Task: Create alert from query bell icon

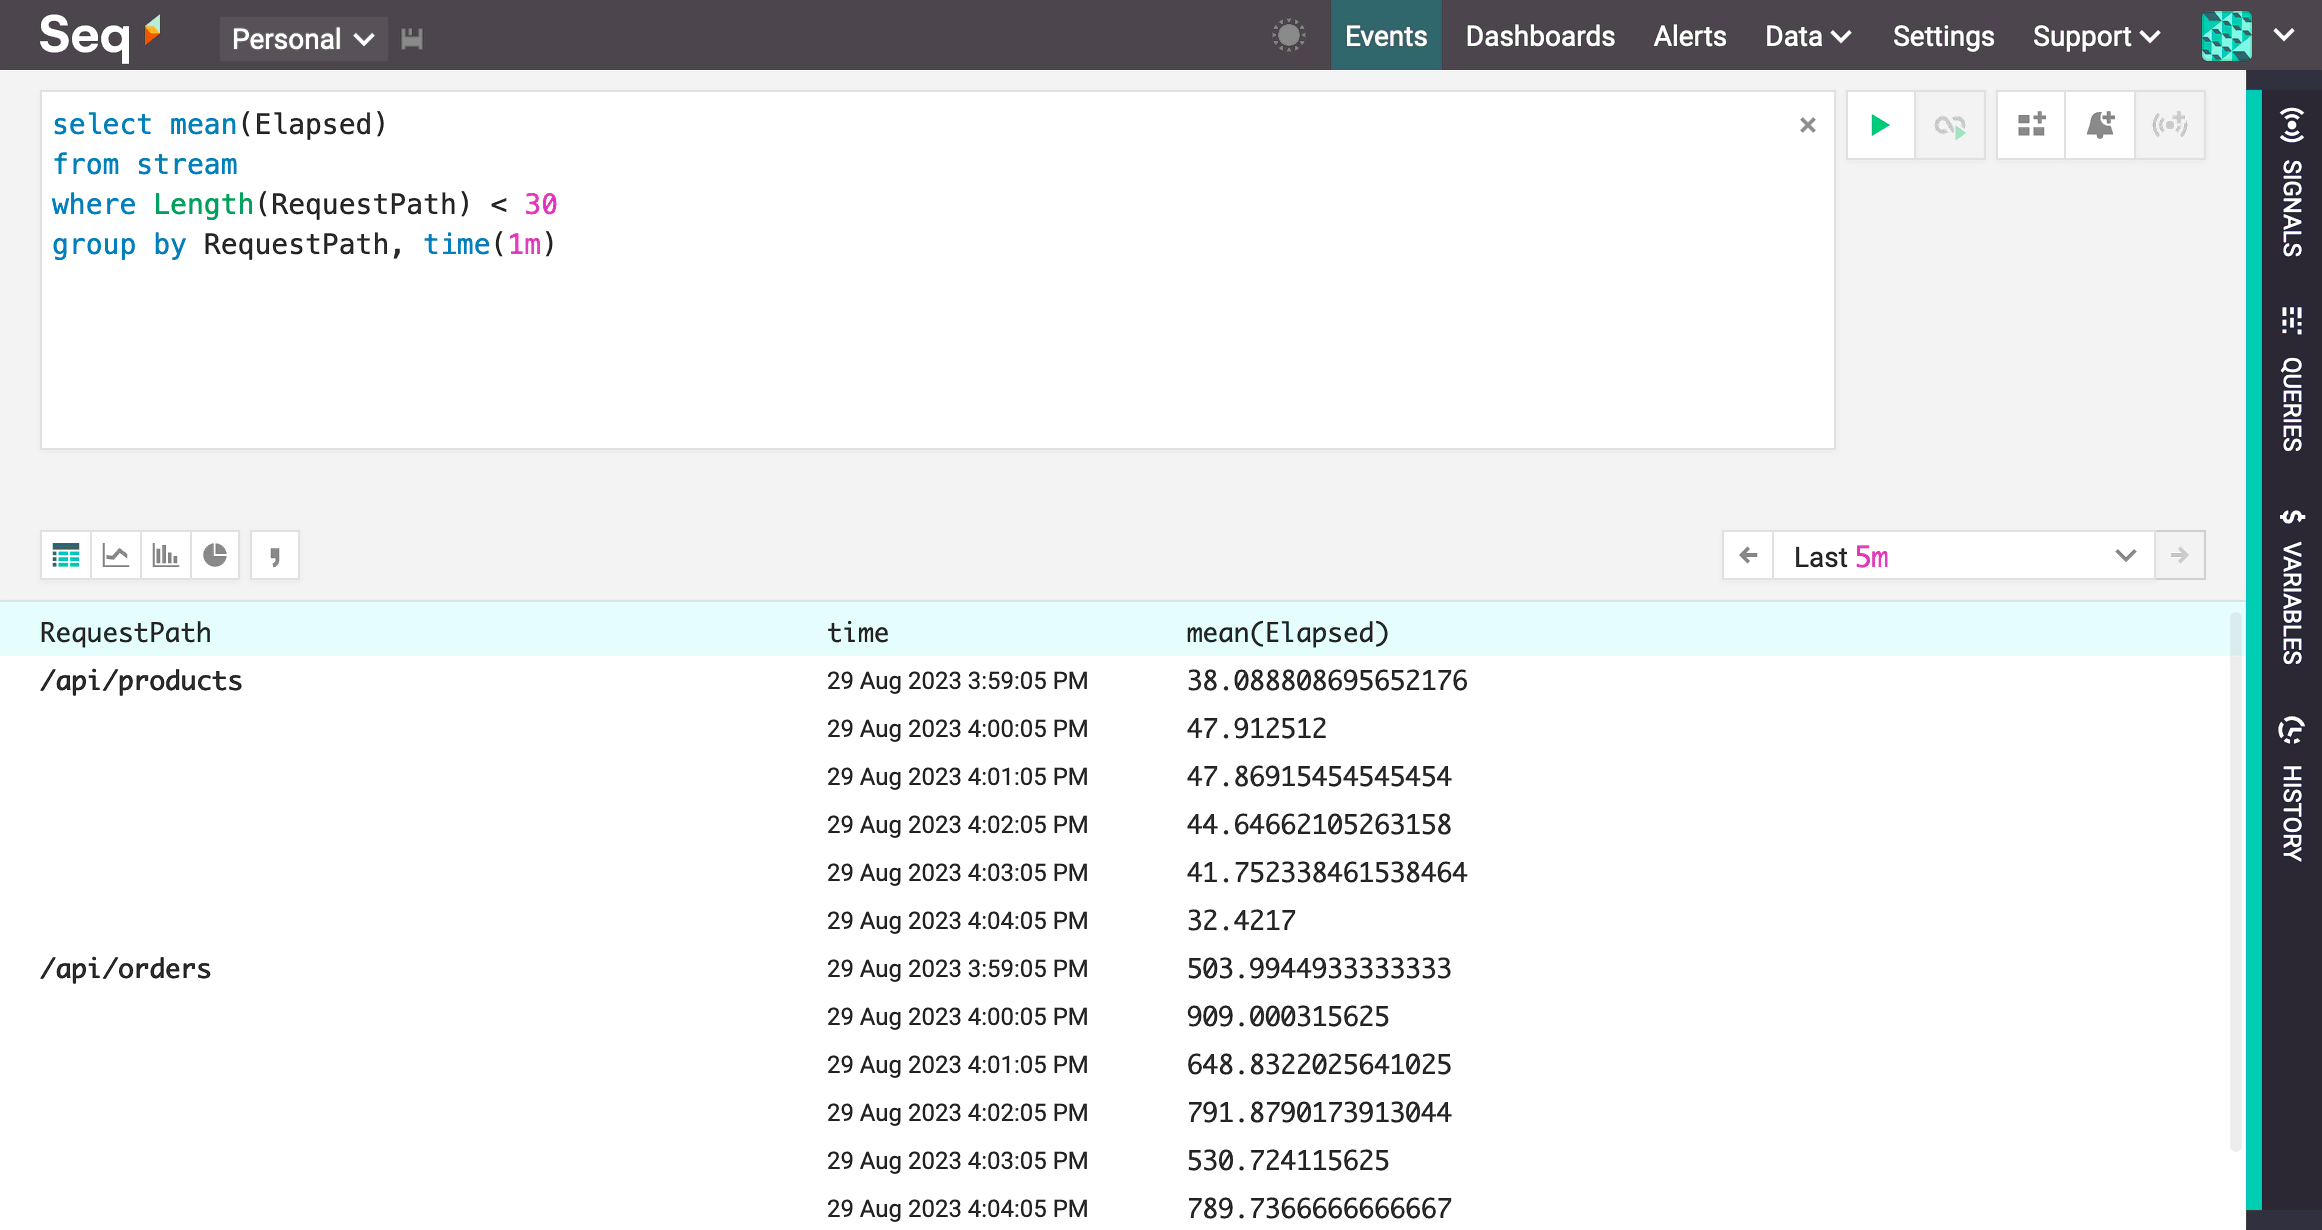Action: [x=2100, y=125]
